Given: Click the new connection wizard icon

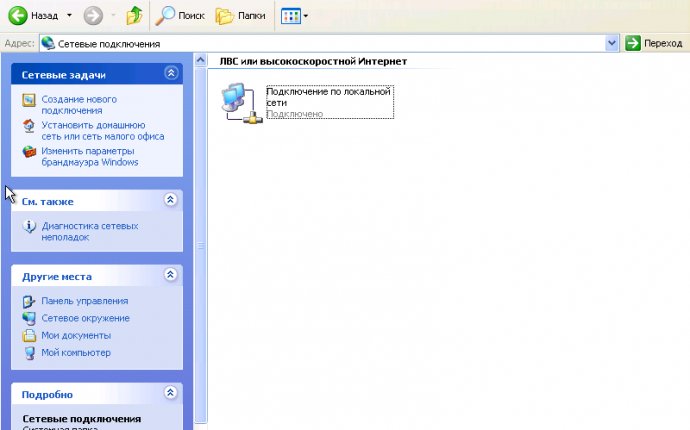Looking at the screenshot, I should (x=29, y=100).
